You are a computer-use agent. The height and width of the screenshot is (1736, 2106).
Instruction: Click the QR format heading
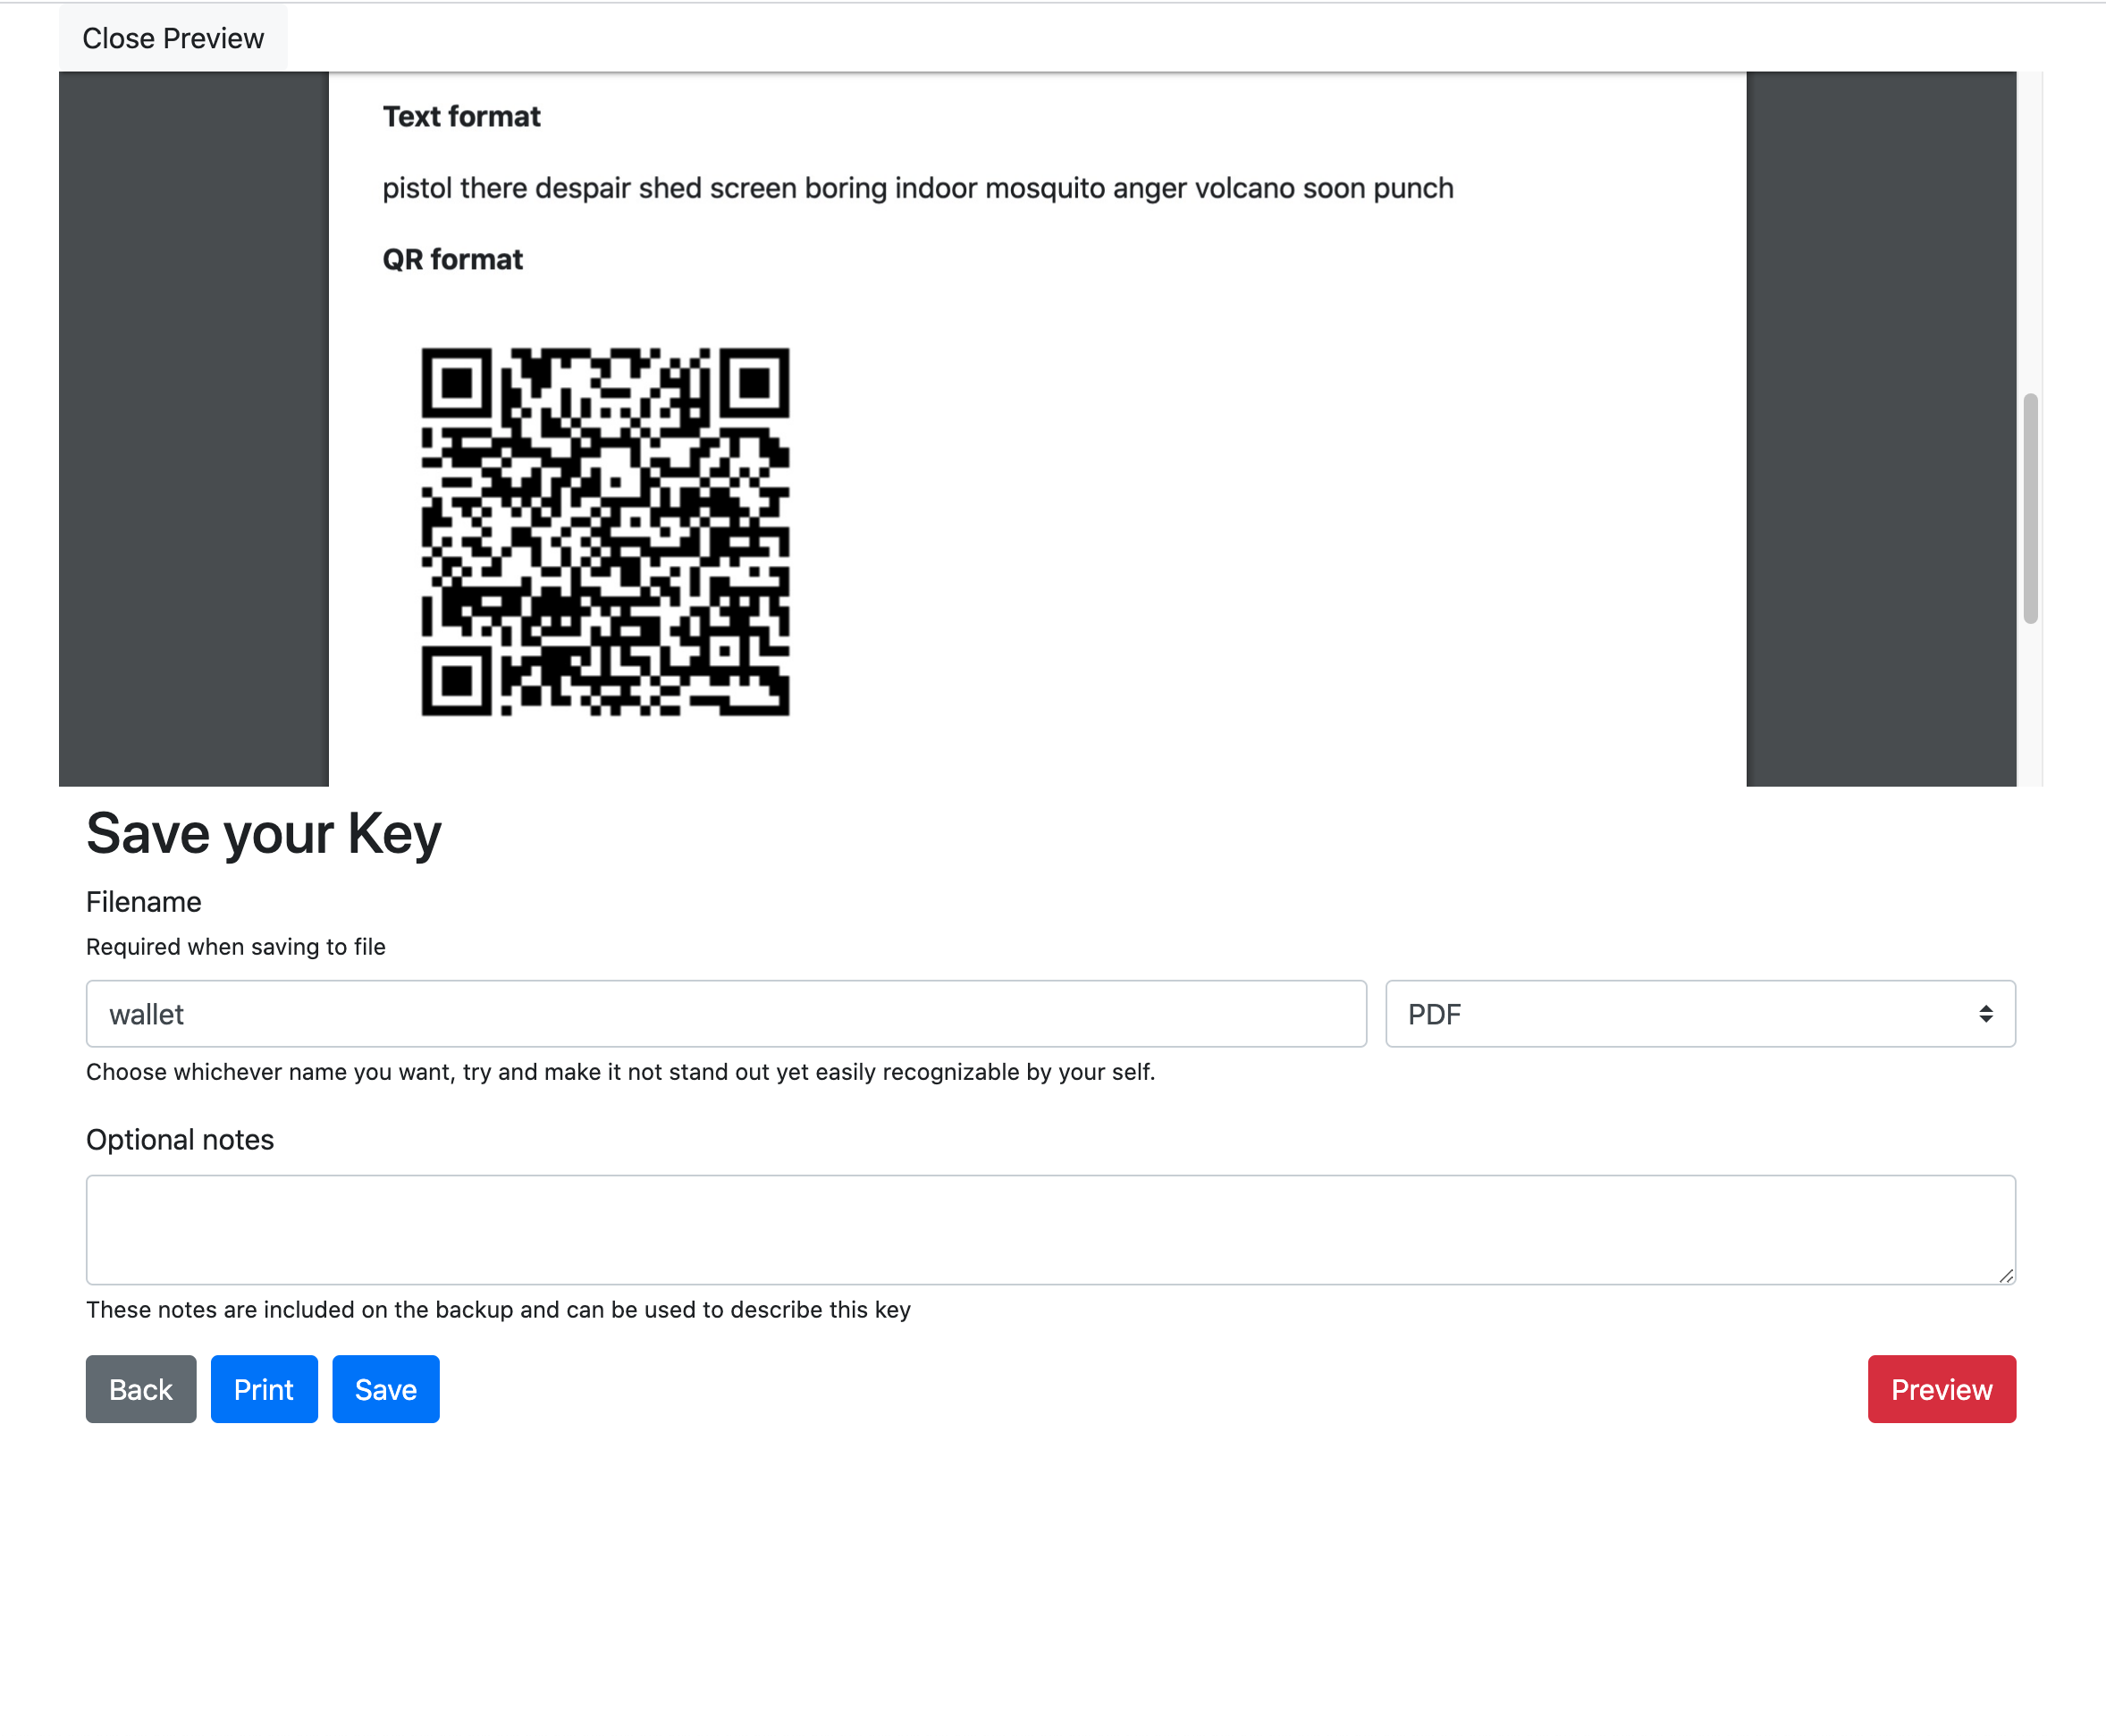[x=452, y=260]
